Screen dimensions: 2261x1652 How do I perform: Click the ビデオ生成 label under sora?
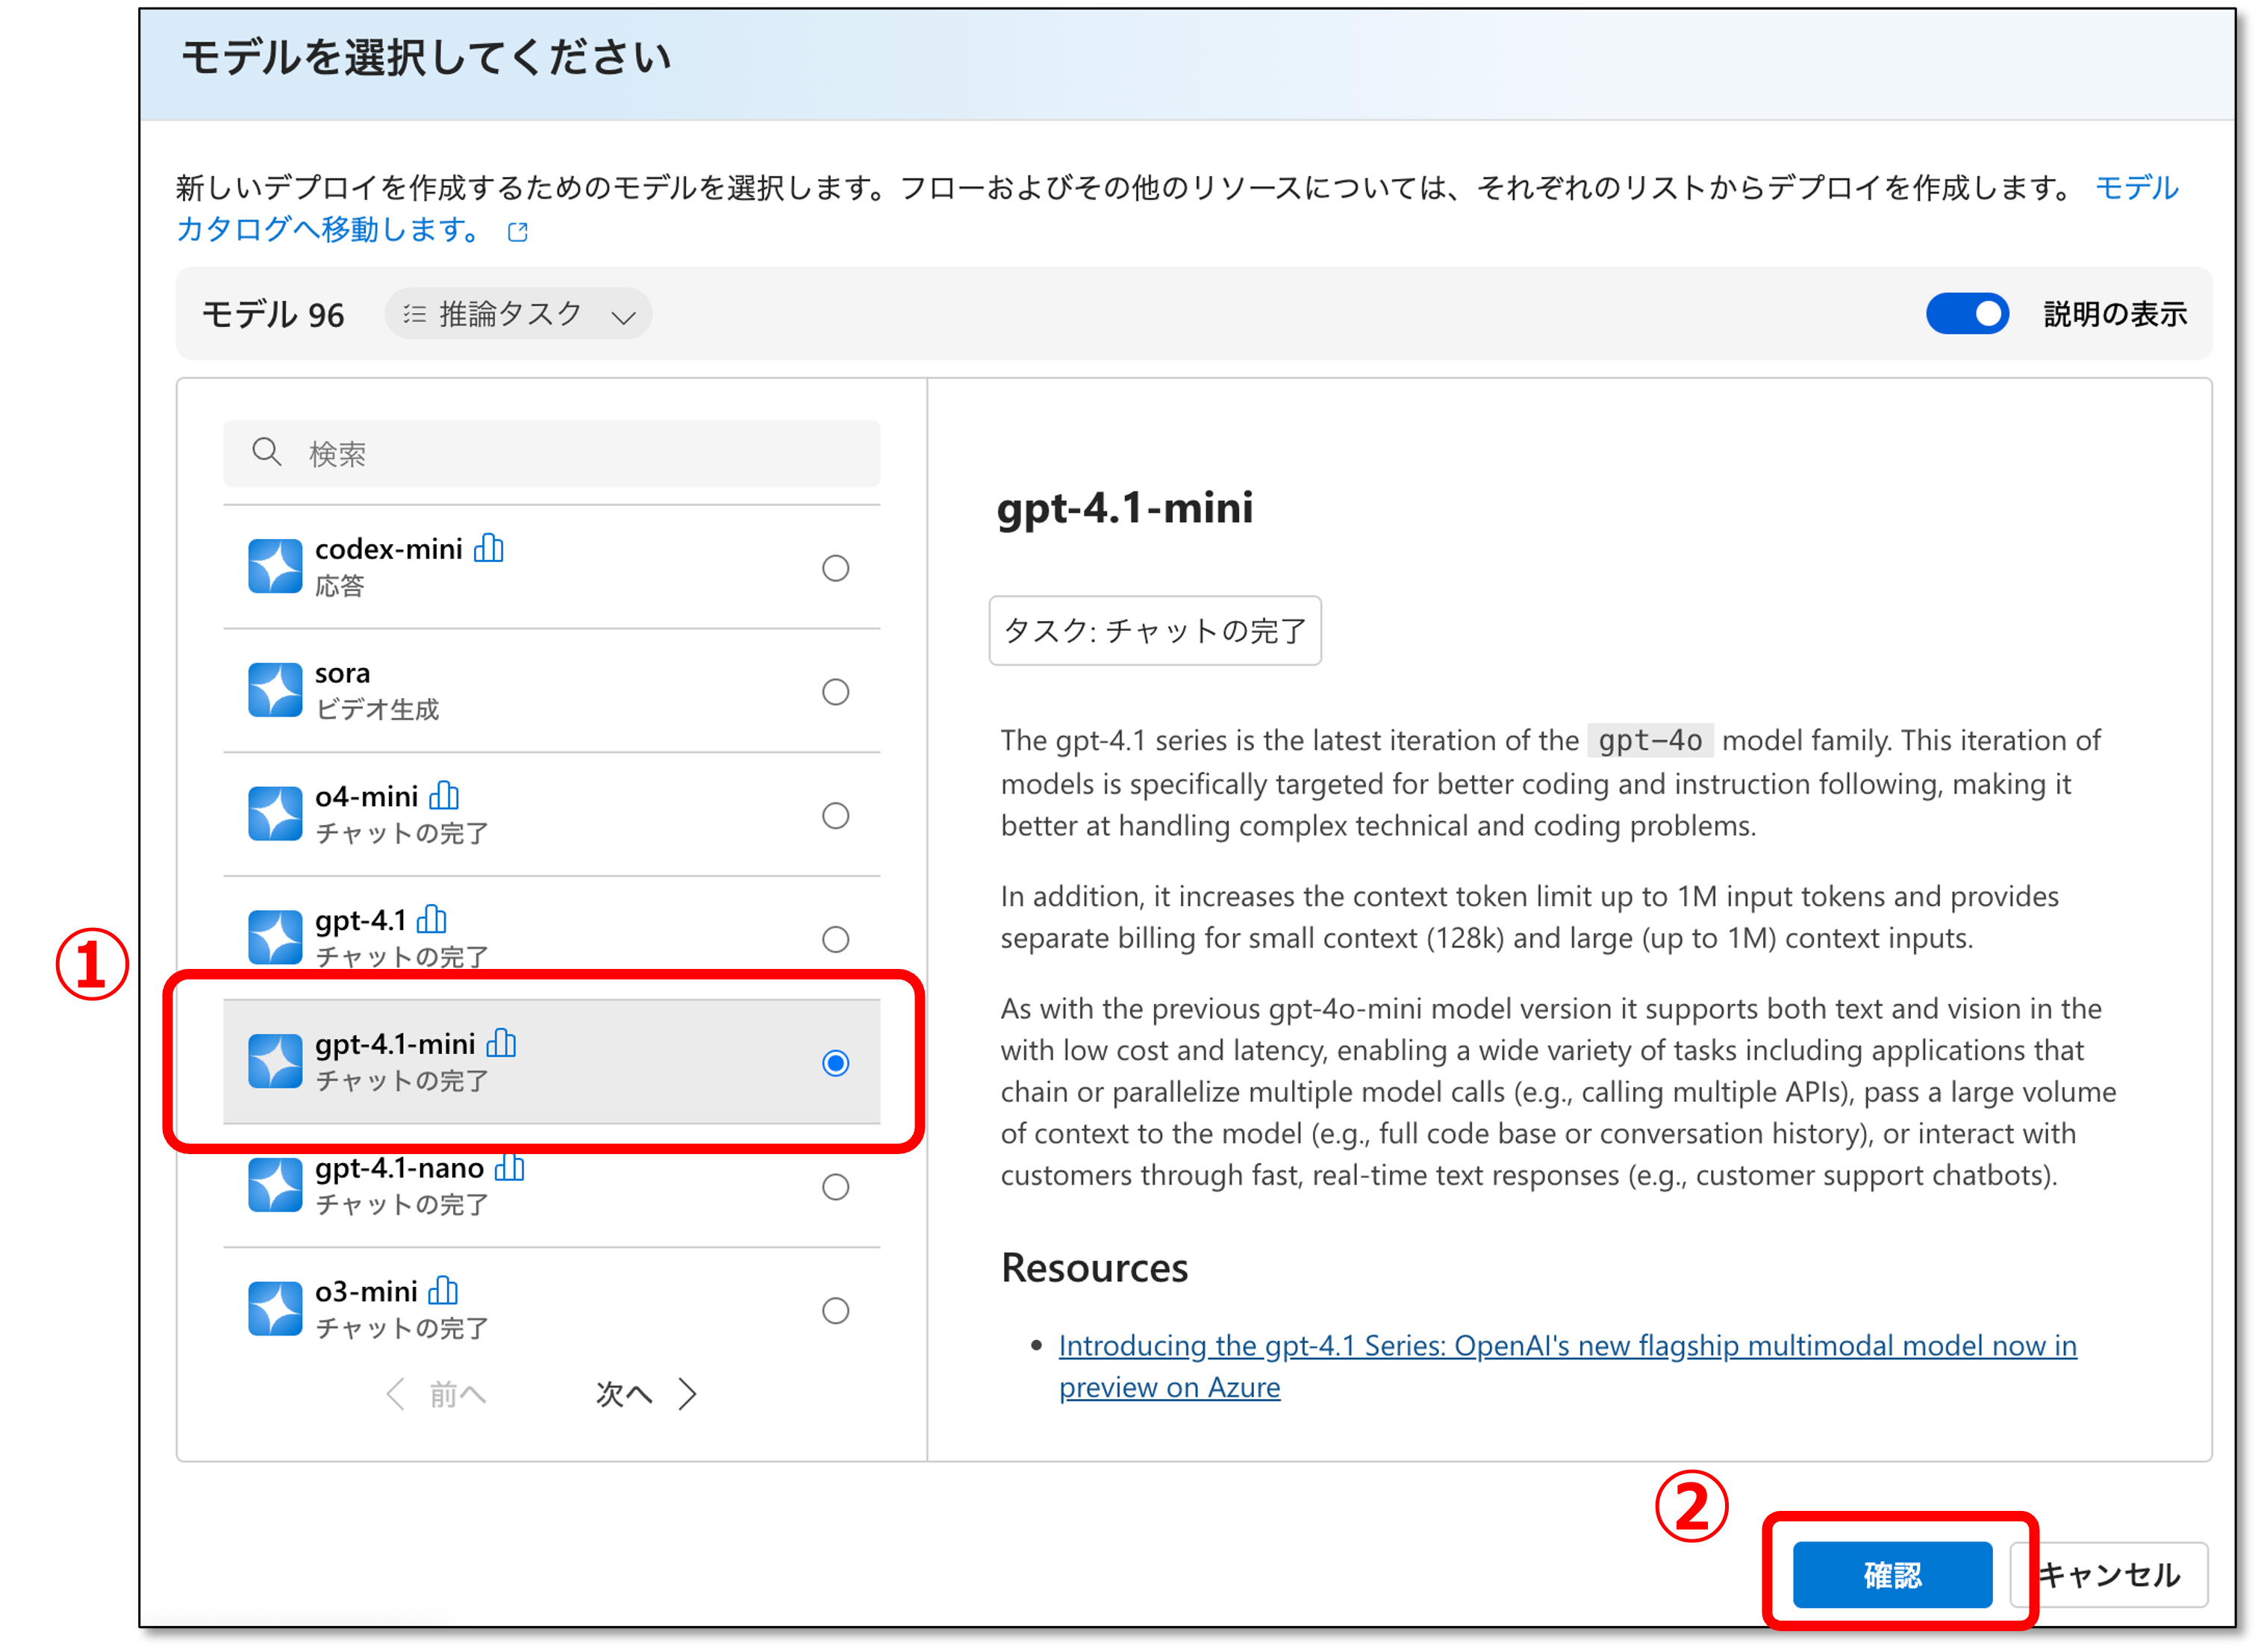coord(377,710)
